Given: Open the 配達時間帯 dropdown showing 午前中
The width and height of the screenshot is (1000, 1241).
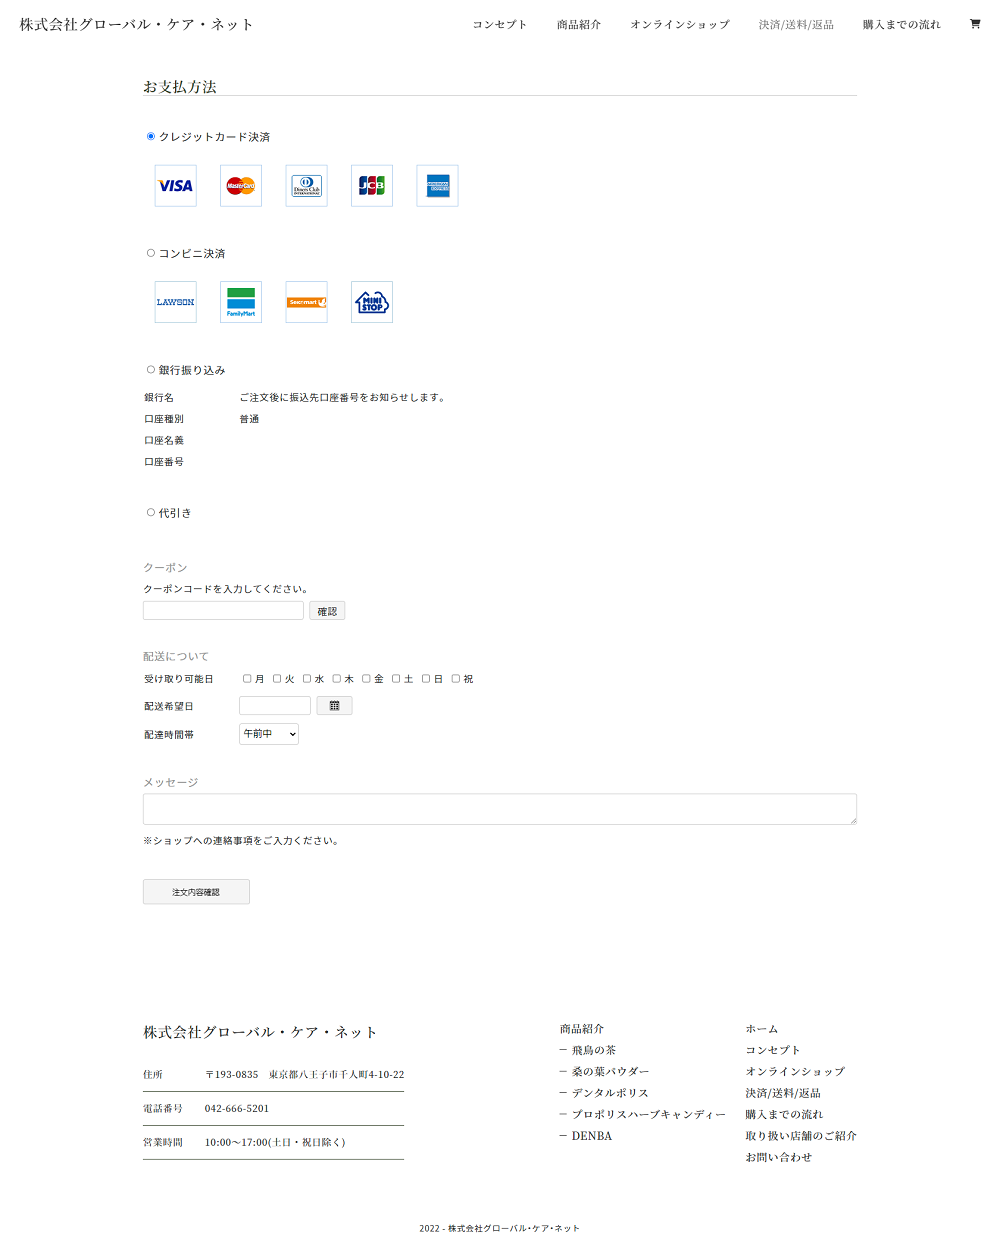Looking at the screenshot, I should [x=269, y=734].
